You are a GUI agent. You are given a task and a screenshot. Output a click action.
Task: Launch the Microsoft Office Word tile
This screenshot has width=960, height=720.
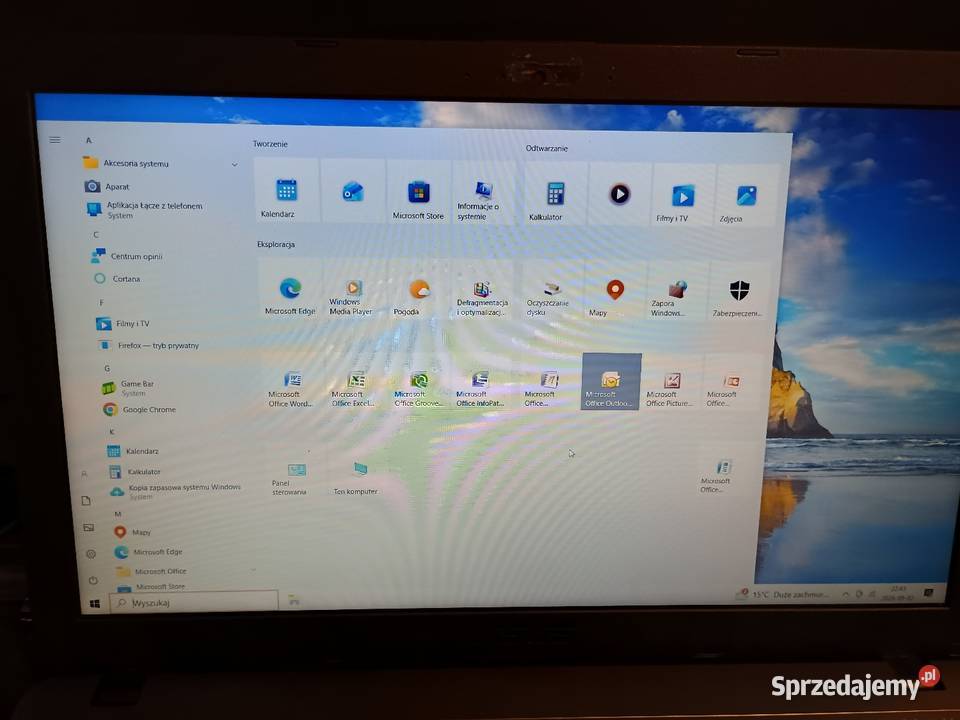point(291,381)
